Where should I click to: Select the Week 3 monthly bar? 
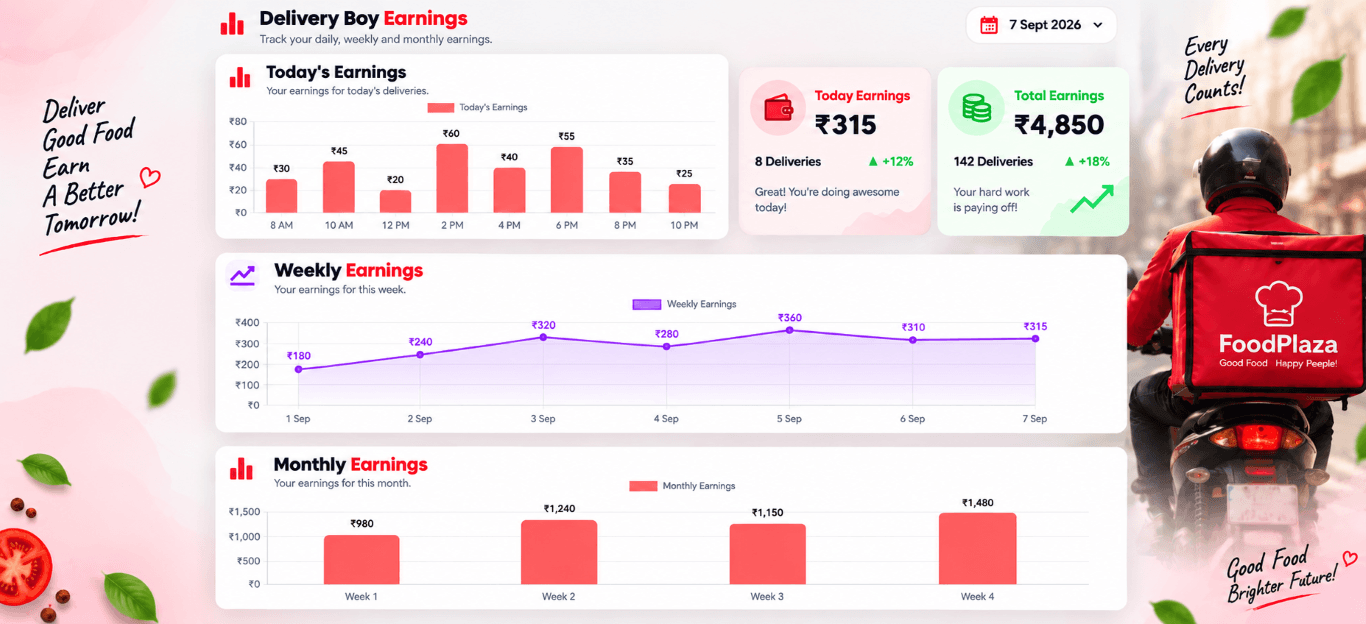coord(767,554)
